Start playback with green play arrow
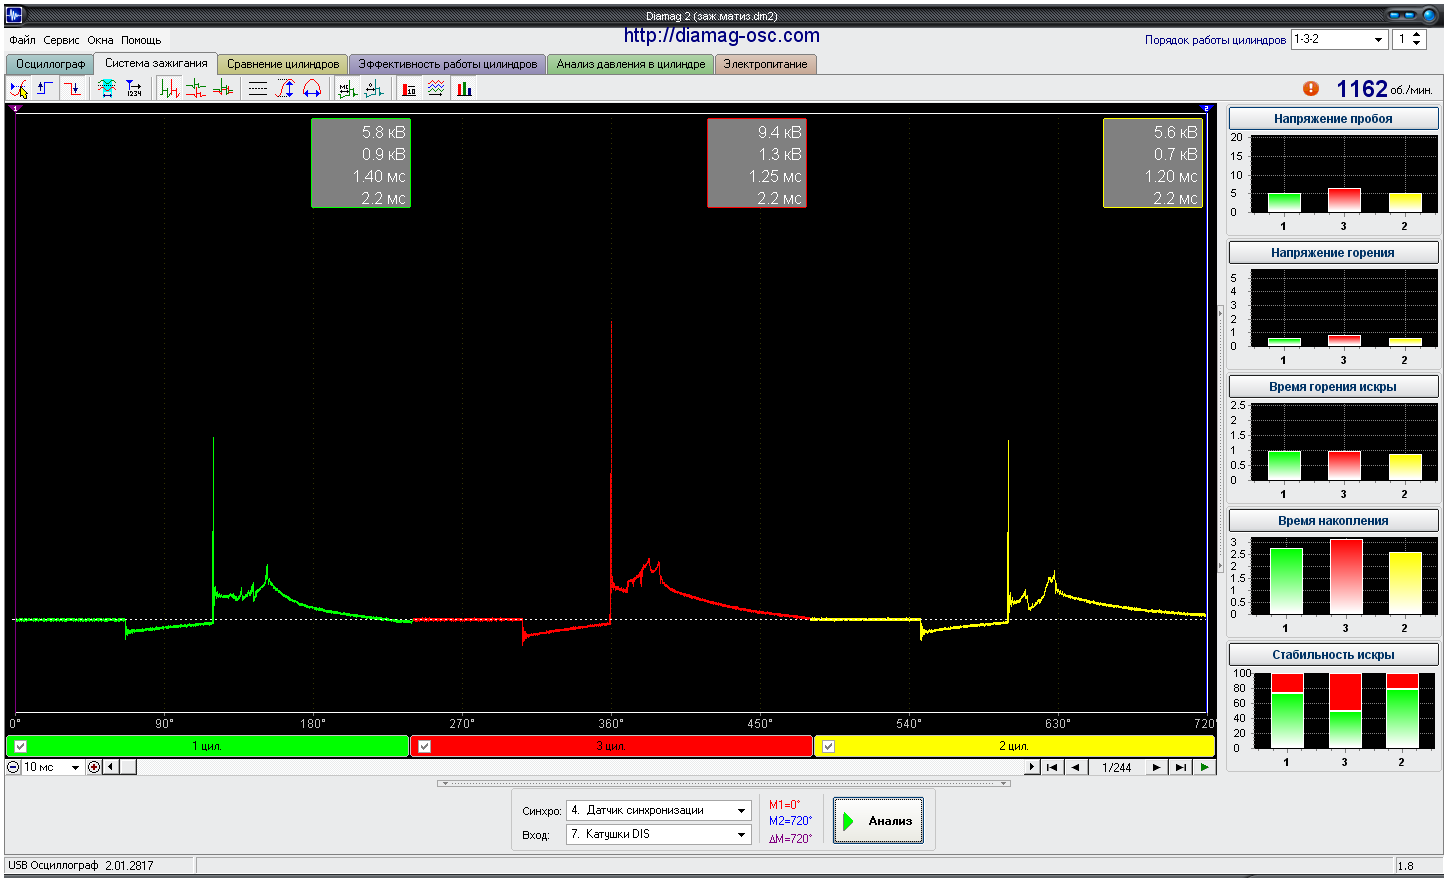The width and height of the screenshot is (1448, 878). coord(1205,767)
